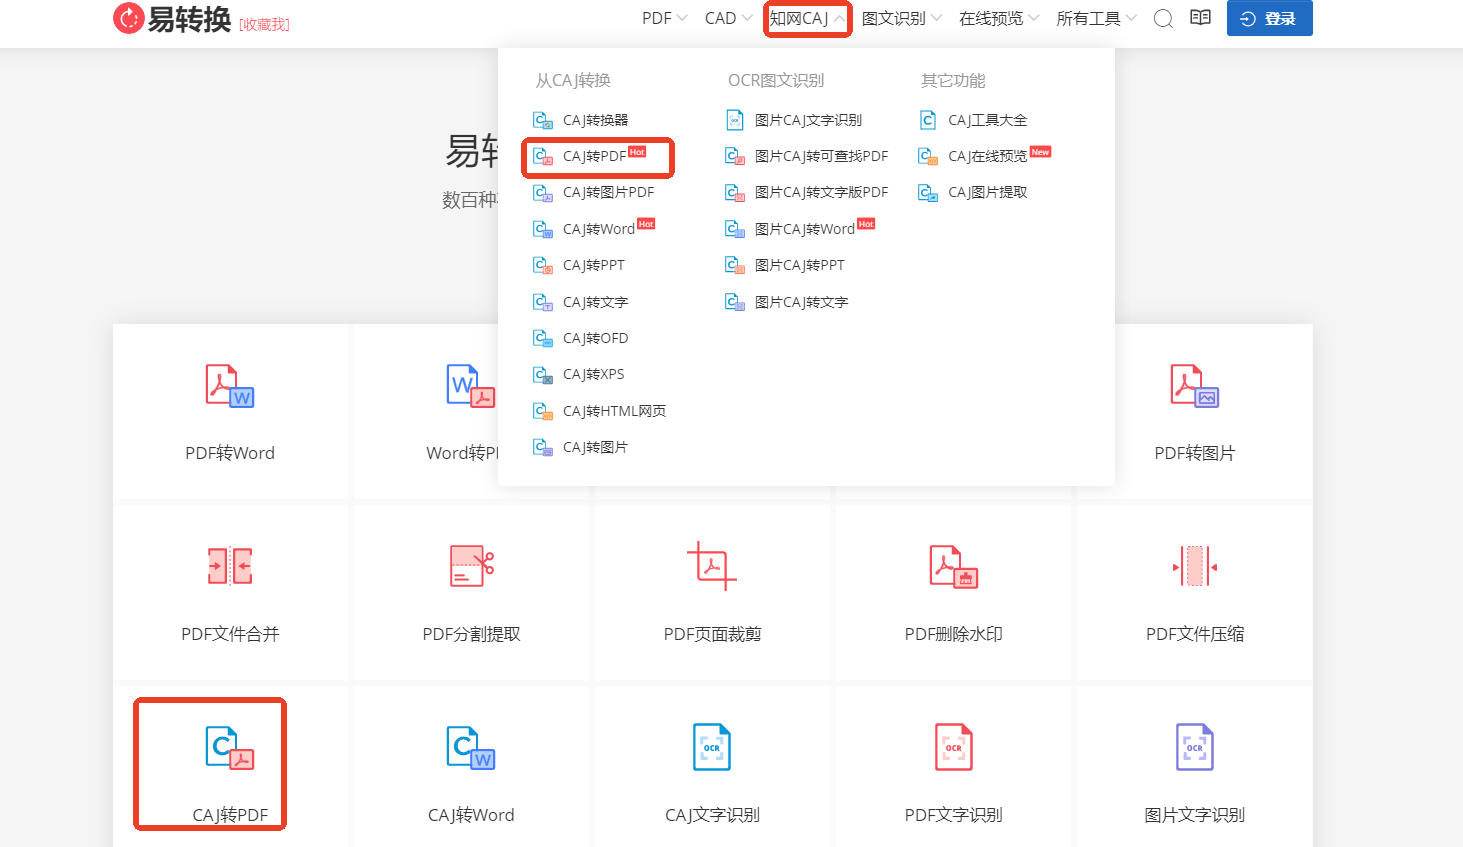The image size is (1463, 847).
Task: Expand the 图文识别 dropdown menu
Action: [902, 18]
